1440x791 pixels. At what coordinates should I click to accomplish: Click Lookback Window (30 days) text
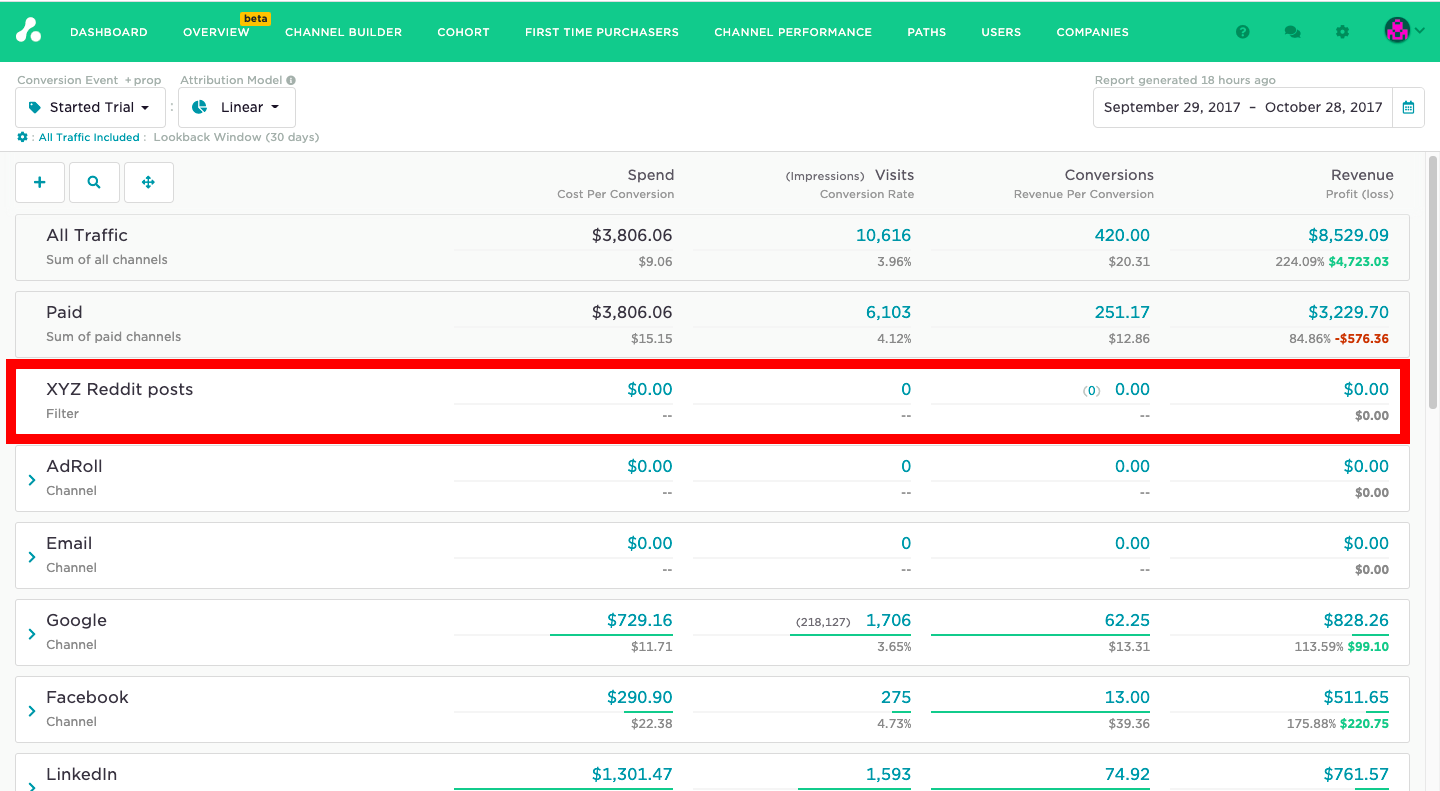coord(236,137)
